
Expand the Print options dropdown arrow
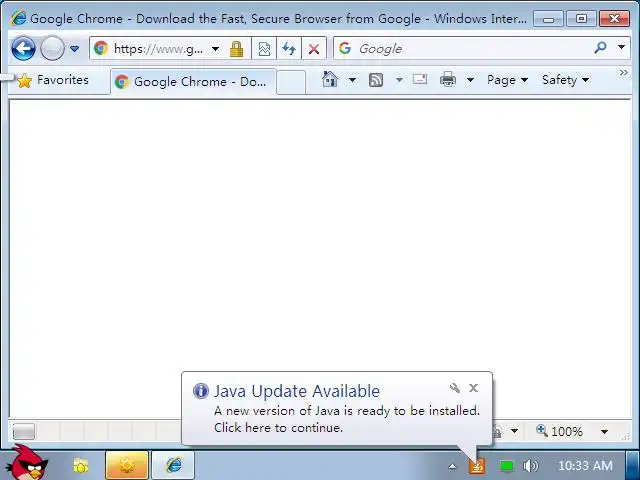tap(470, 80)
